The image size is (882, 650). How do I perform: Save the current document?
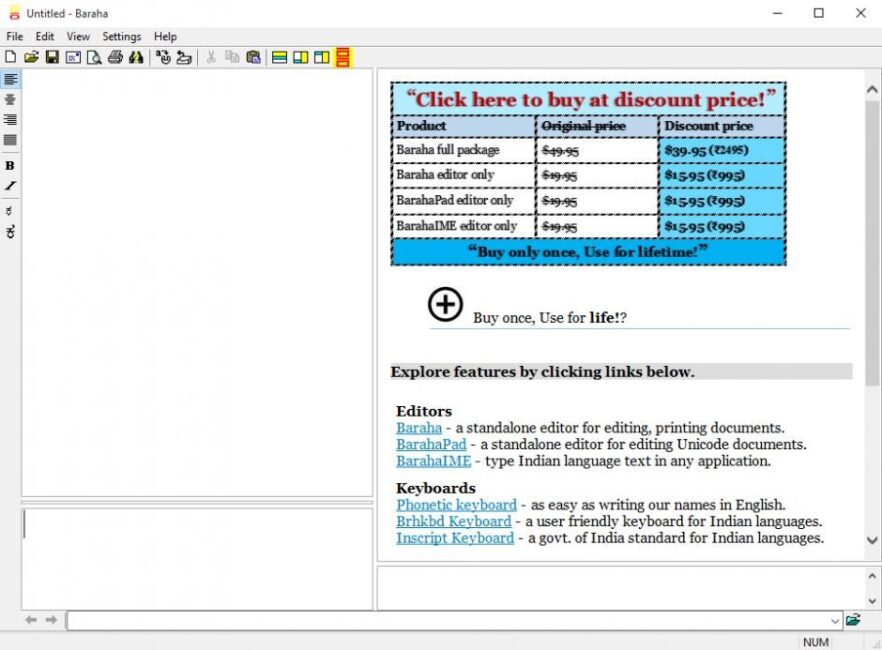51,57
